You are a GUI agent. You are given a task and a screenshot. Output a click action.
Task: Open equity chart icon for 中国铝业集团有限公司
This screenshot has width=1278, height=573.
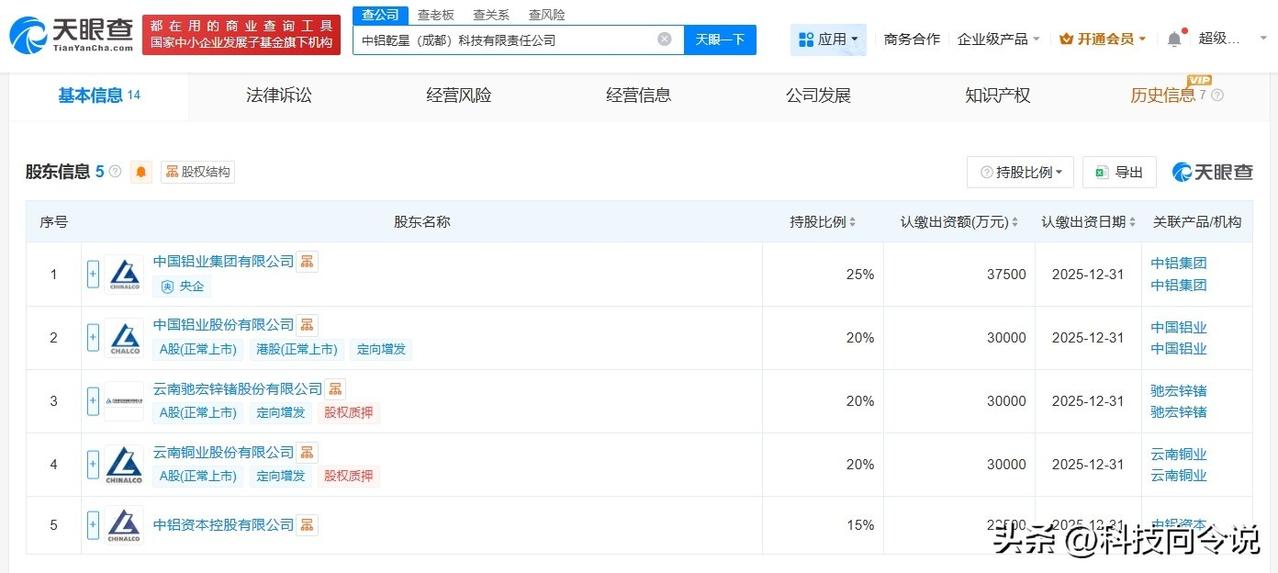307,261
